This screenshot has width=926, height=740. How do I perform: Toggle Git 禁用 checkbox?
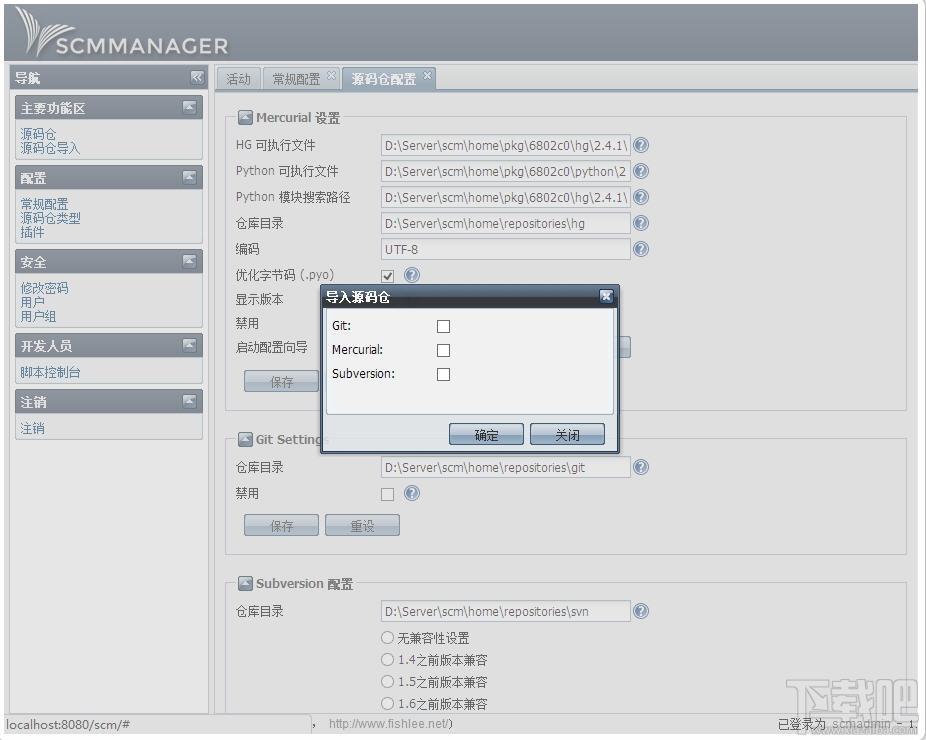pos(387,494)
